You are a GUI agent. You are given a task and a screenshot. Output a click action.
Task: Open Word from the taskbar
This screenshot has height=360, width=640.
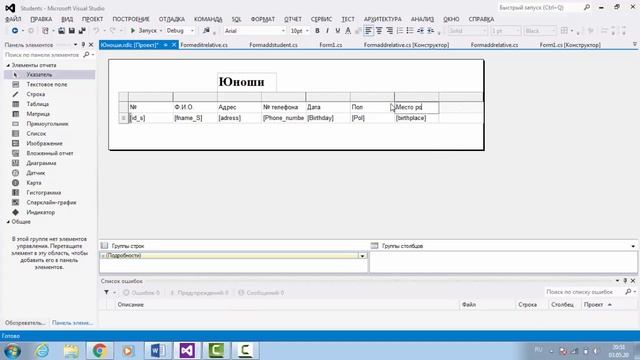(x=158, y=351)
